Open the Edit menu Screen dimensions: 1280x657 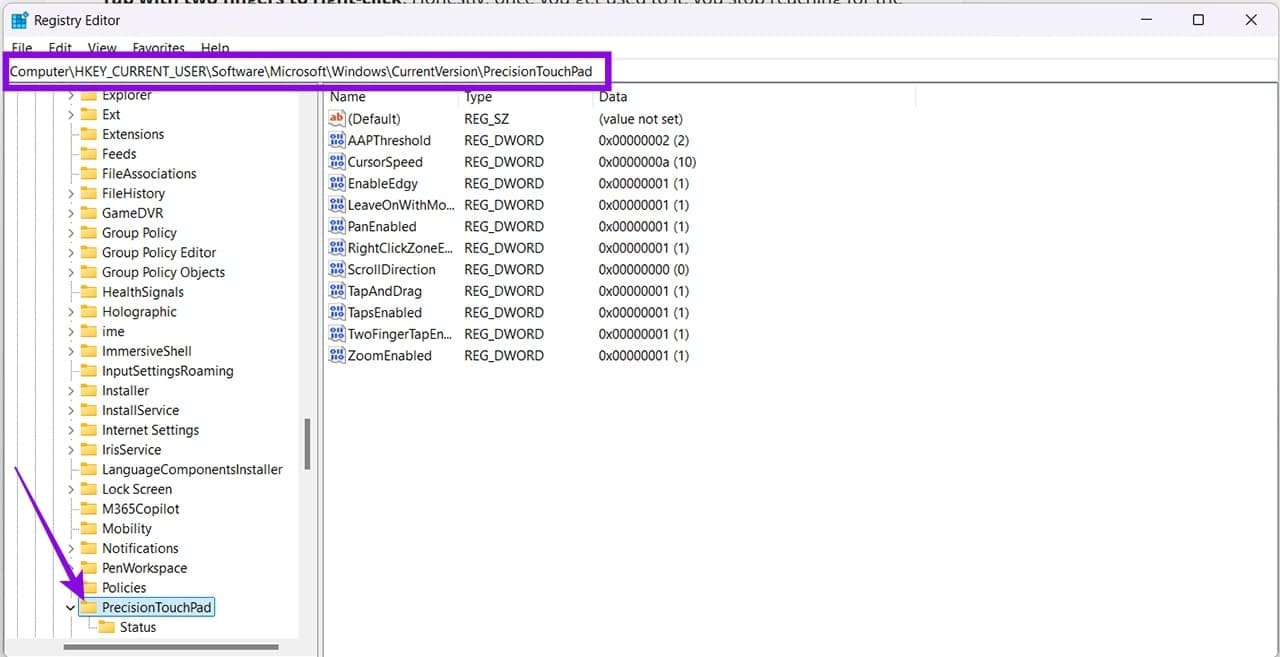[60, 48]
